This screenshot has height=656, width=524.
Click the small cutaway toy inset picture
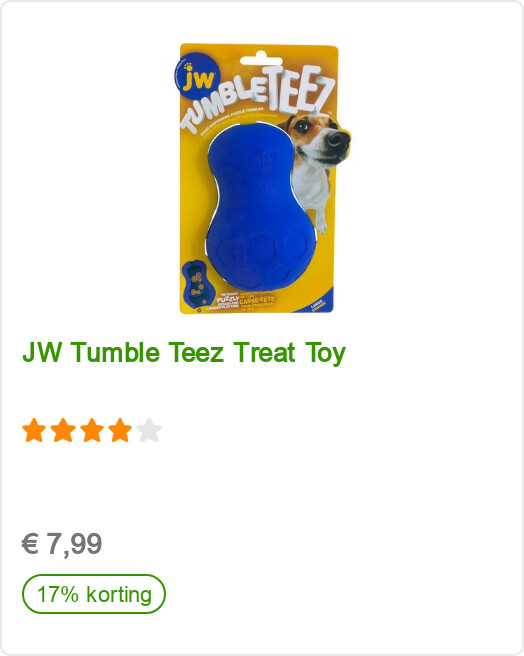[x=197, y=285]
